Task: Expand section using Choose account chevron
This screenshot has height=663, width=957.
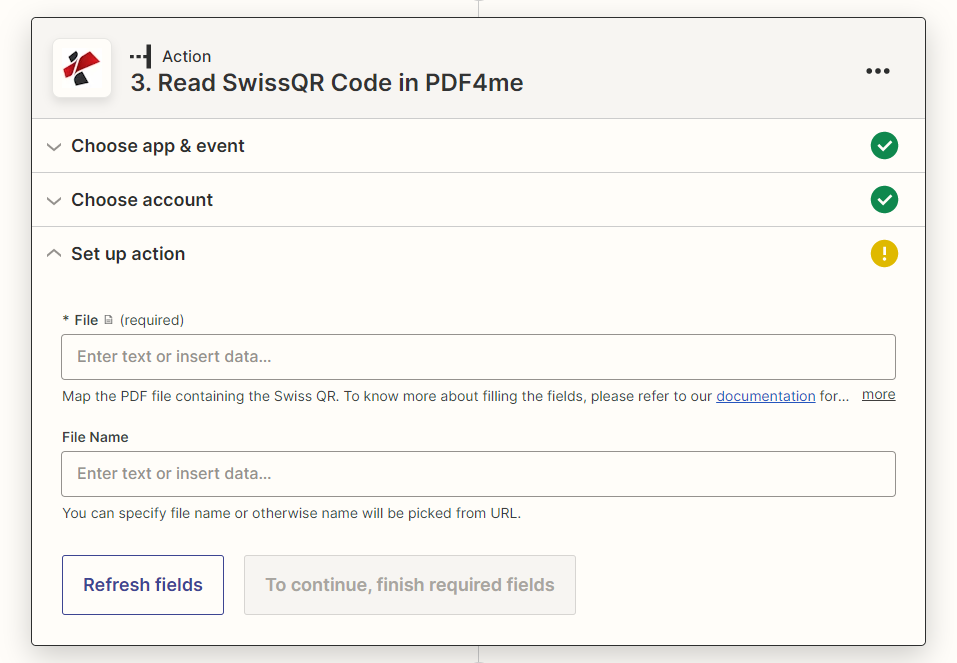Action: coord(54,200)
